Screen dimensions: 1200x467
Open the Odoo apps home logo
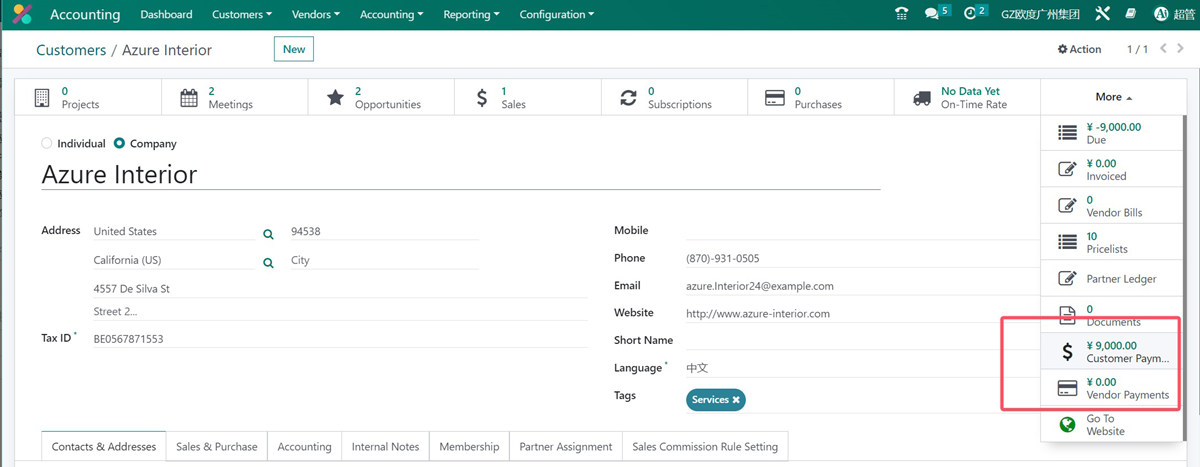point(22,14)
